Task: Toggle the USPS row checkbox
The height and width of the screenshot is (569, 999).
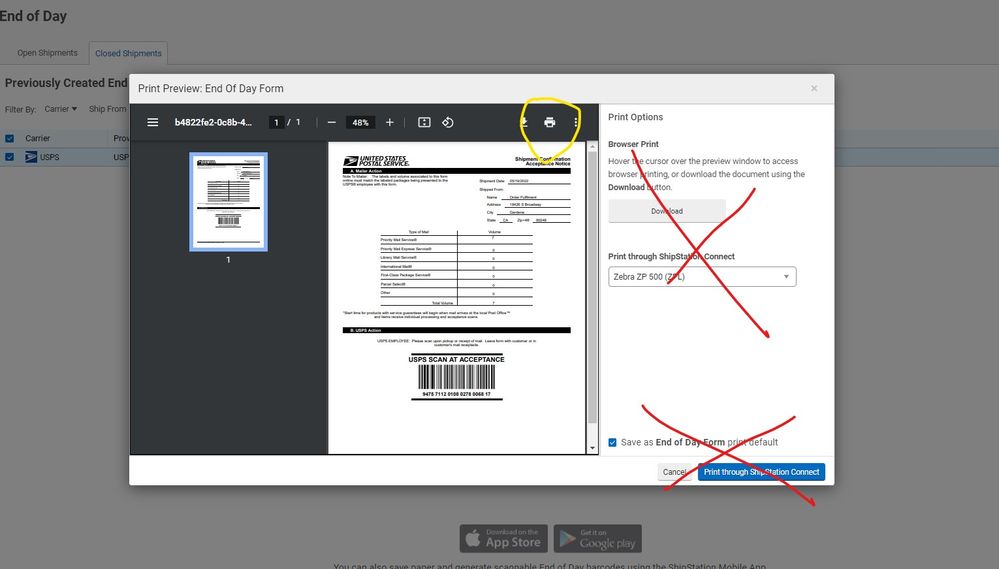Action: click(10, 157)
